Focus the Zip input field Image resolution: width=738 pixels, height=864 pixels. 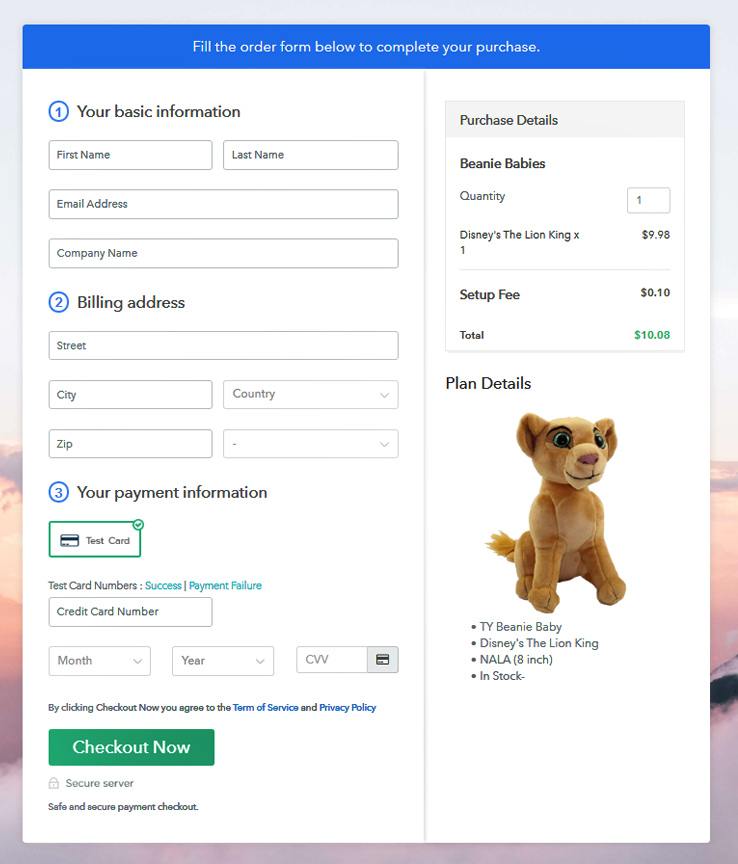[130, 444]
